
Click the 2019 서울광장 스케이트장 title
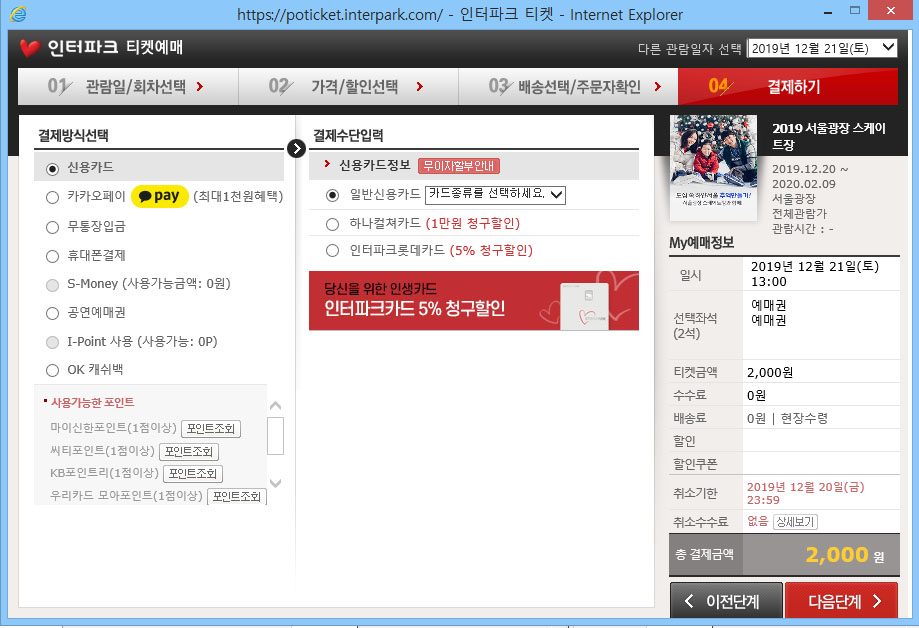click(829, 136)
